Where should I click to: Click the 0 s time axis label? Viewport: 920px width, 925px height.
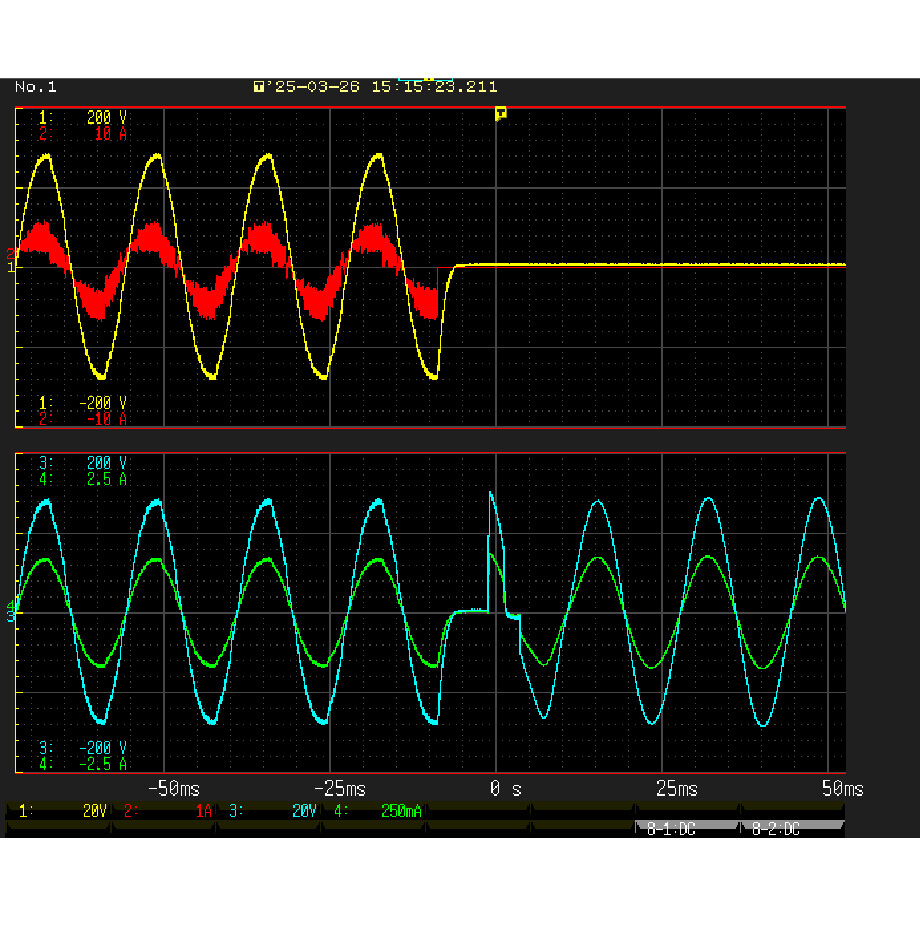(x=503, y=789)
